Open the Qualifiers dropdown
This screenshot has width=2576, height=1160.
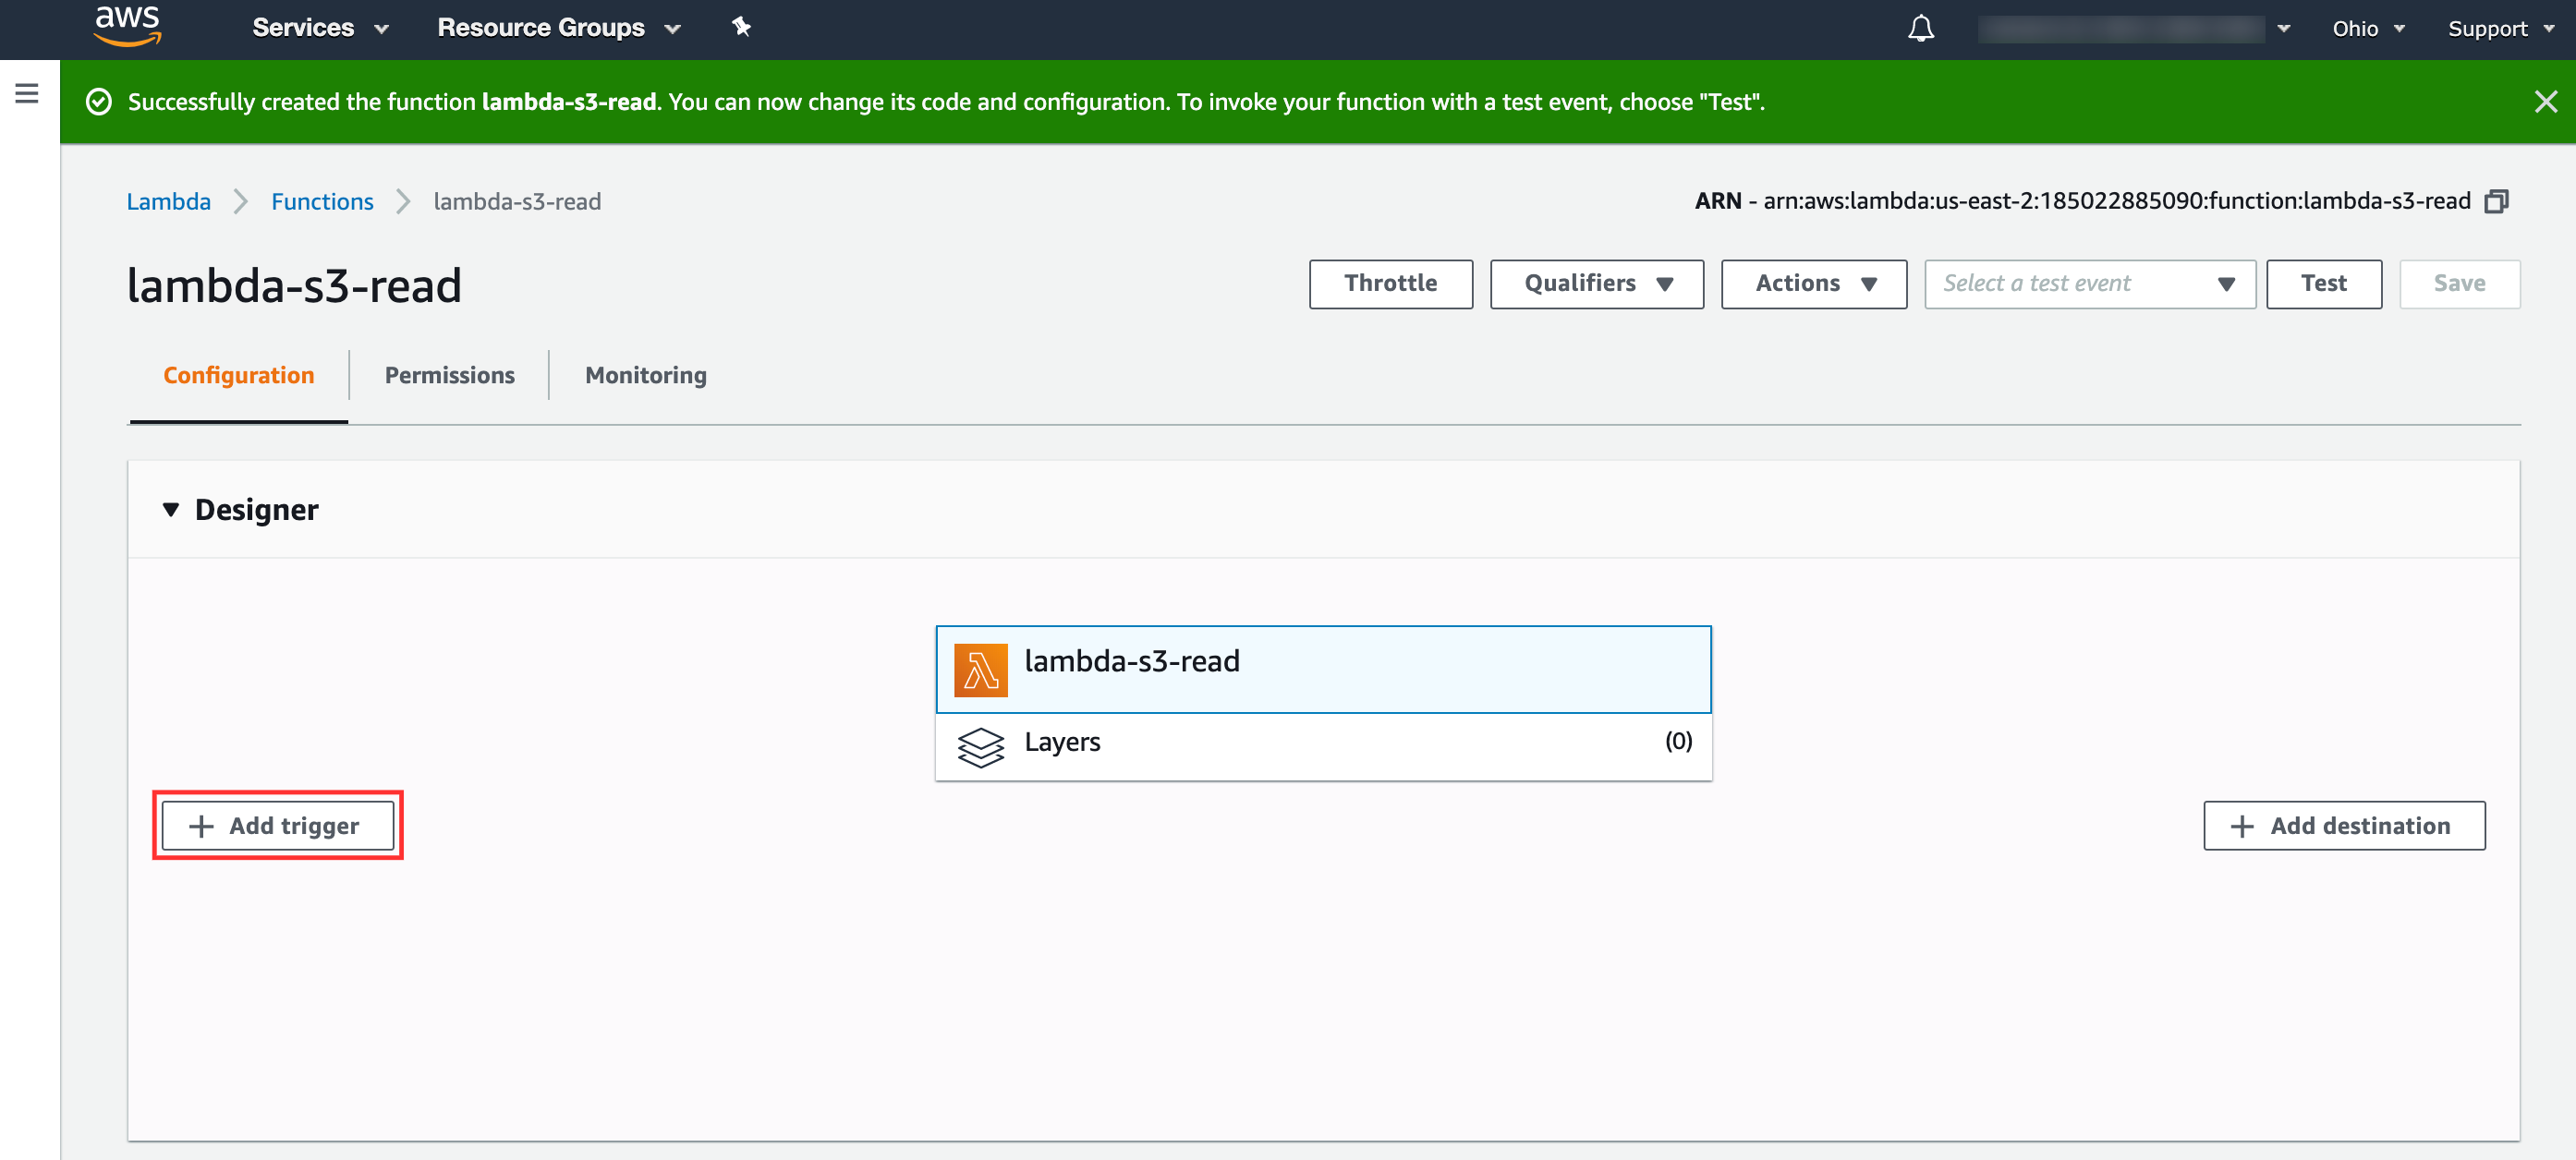1596,284
